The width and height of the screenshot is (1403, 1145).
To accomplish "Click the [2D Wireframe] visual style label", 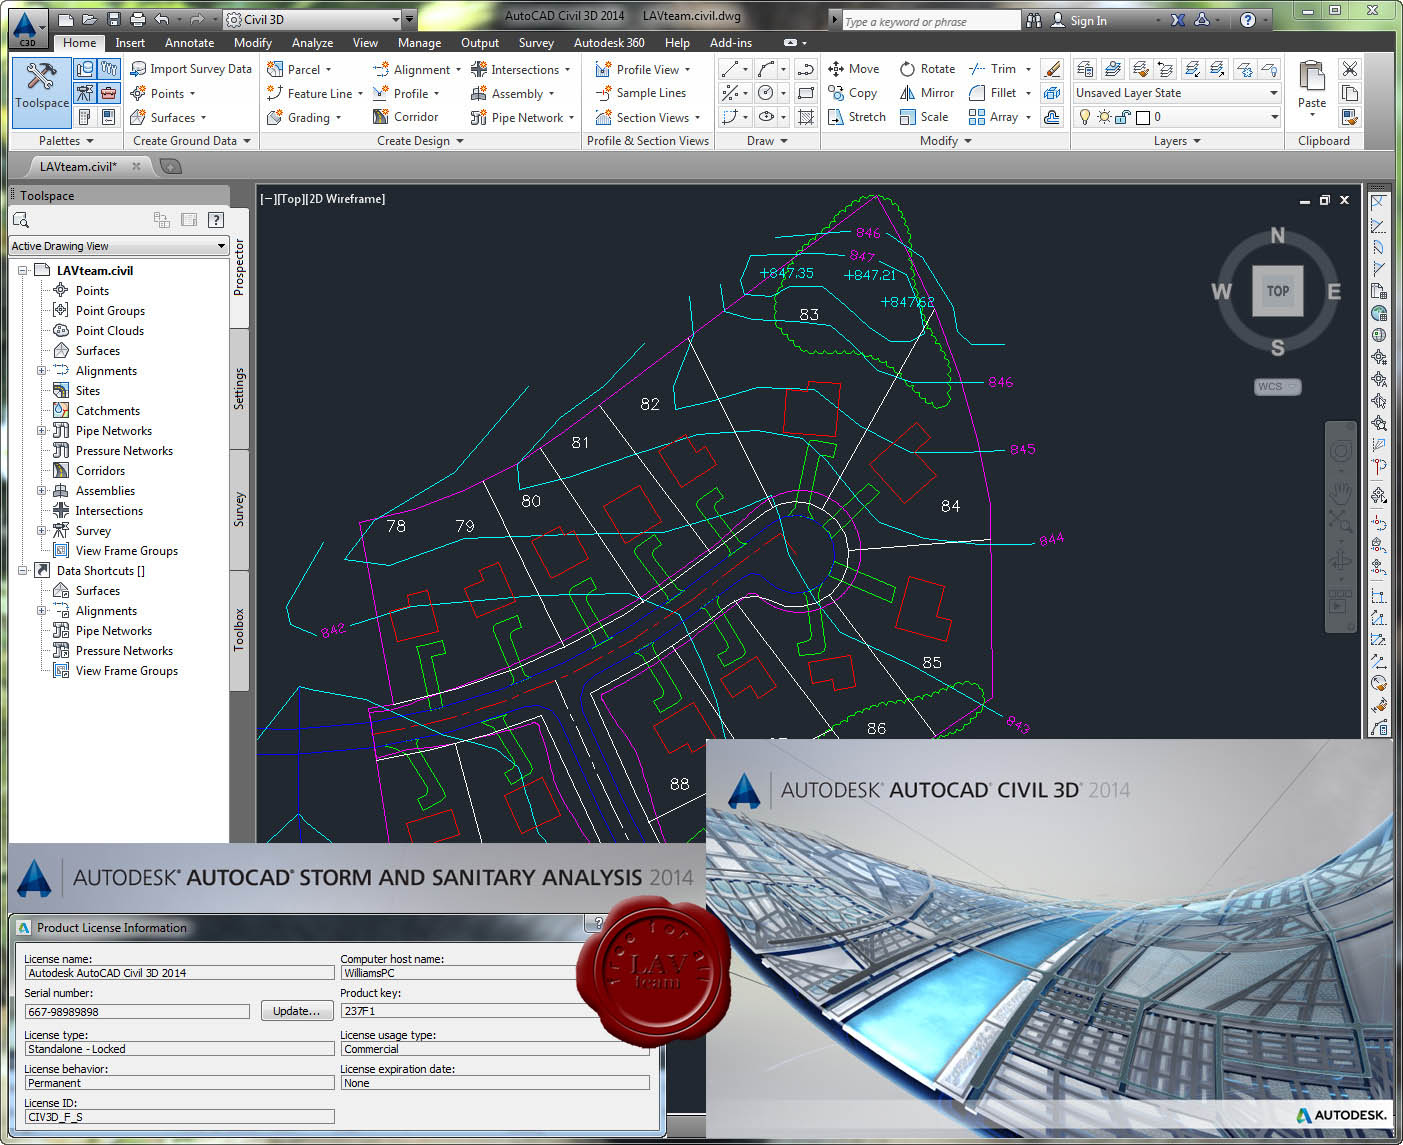I will (x=346, y=199).
